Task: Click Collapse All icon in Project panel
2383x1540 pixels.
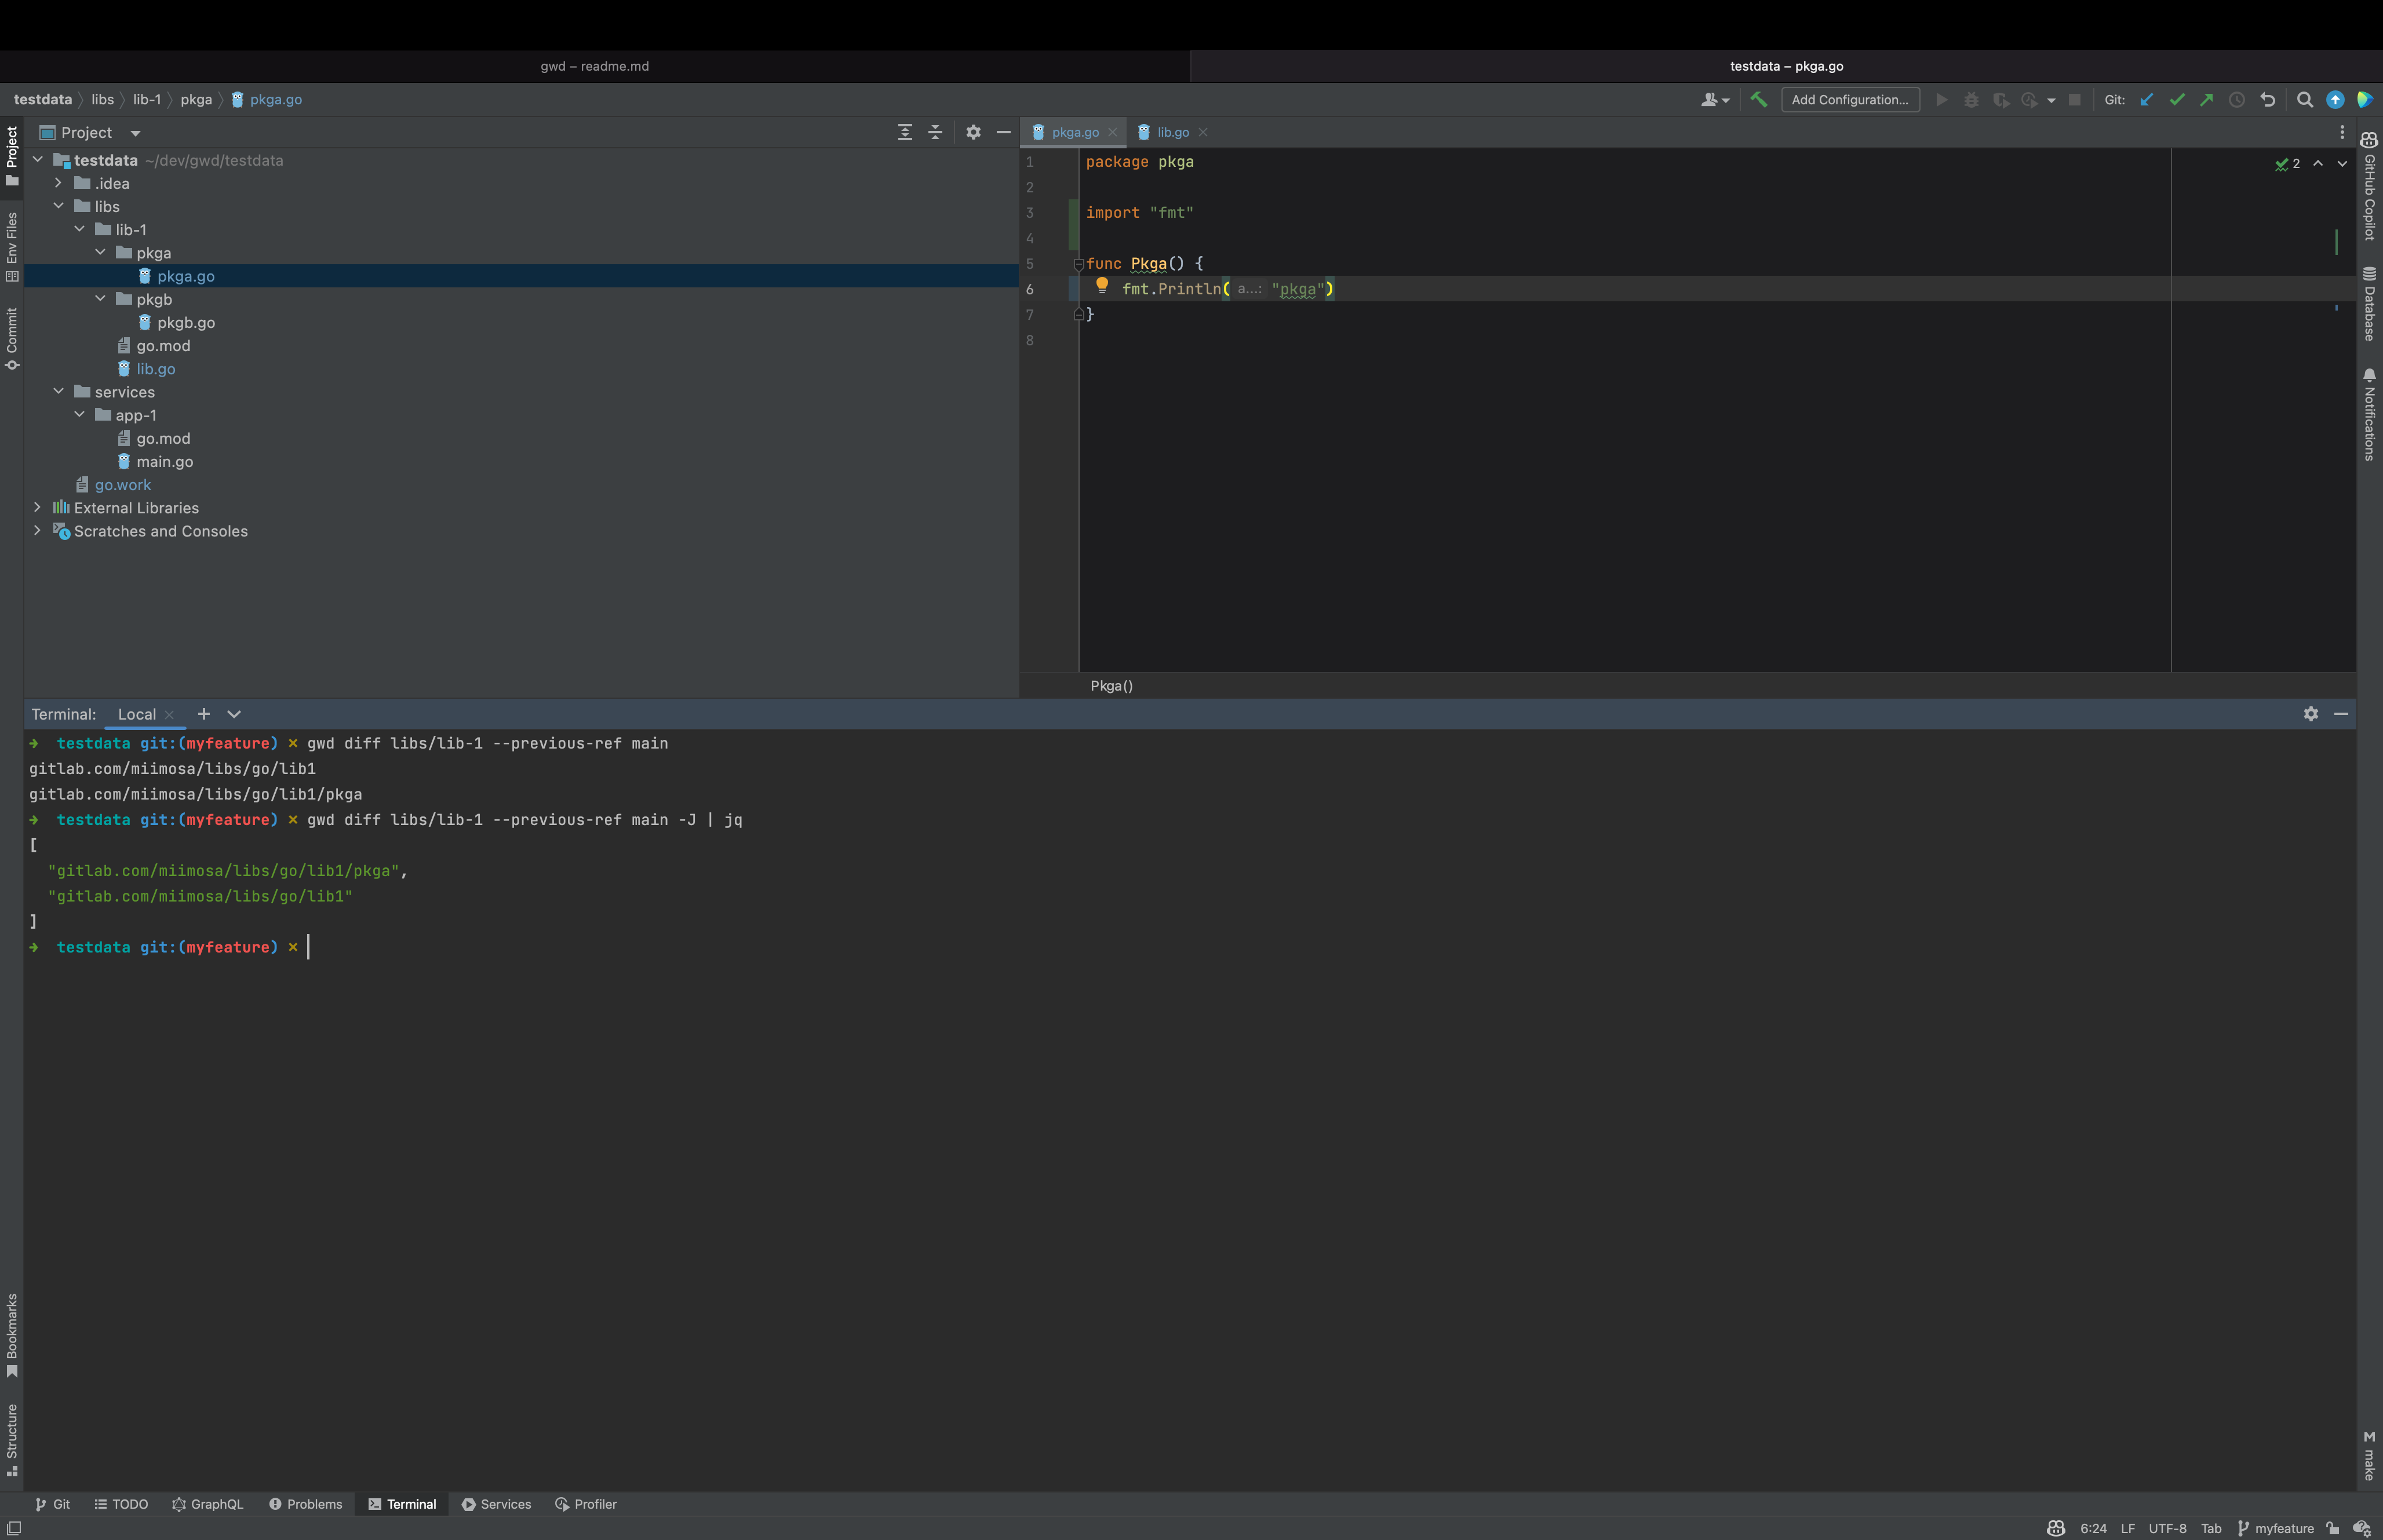Action: coord(935,132)
